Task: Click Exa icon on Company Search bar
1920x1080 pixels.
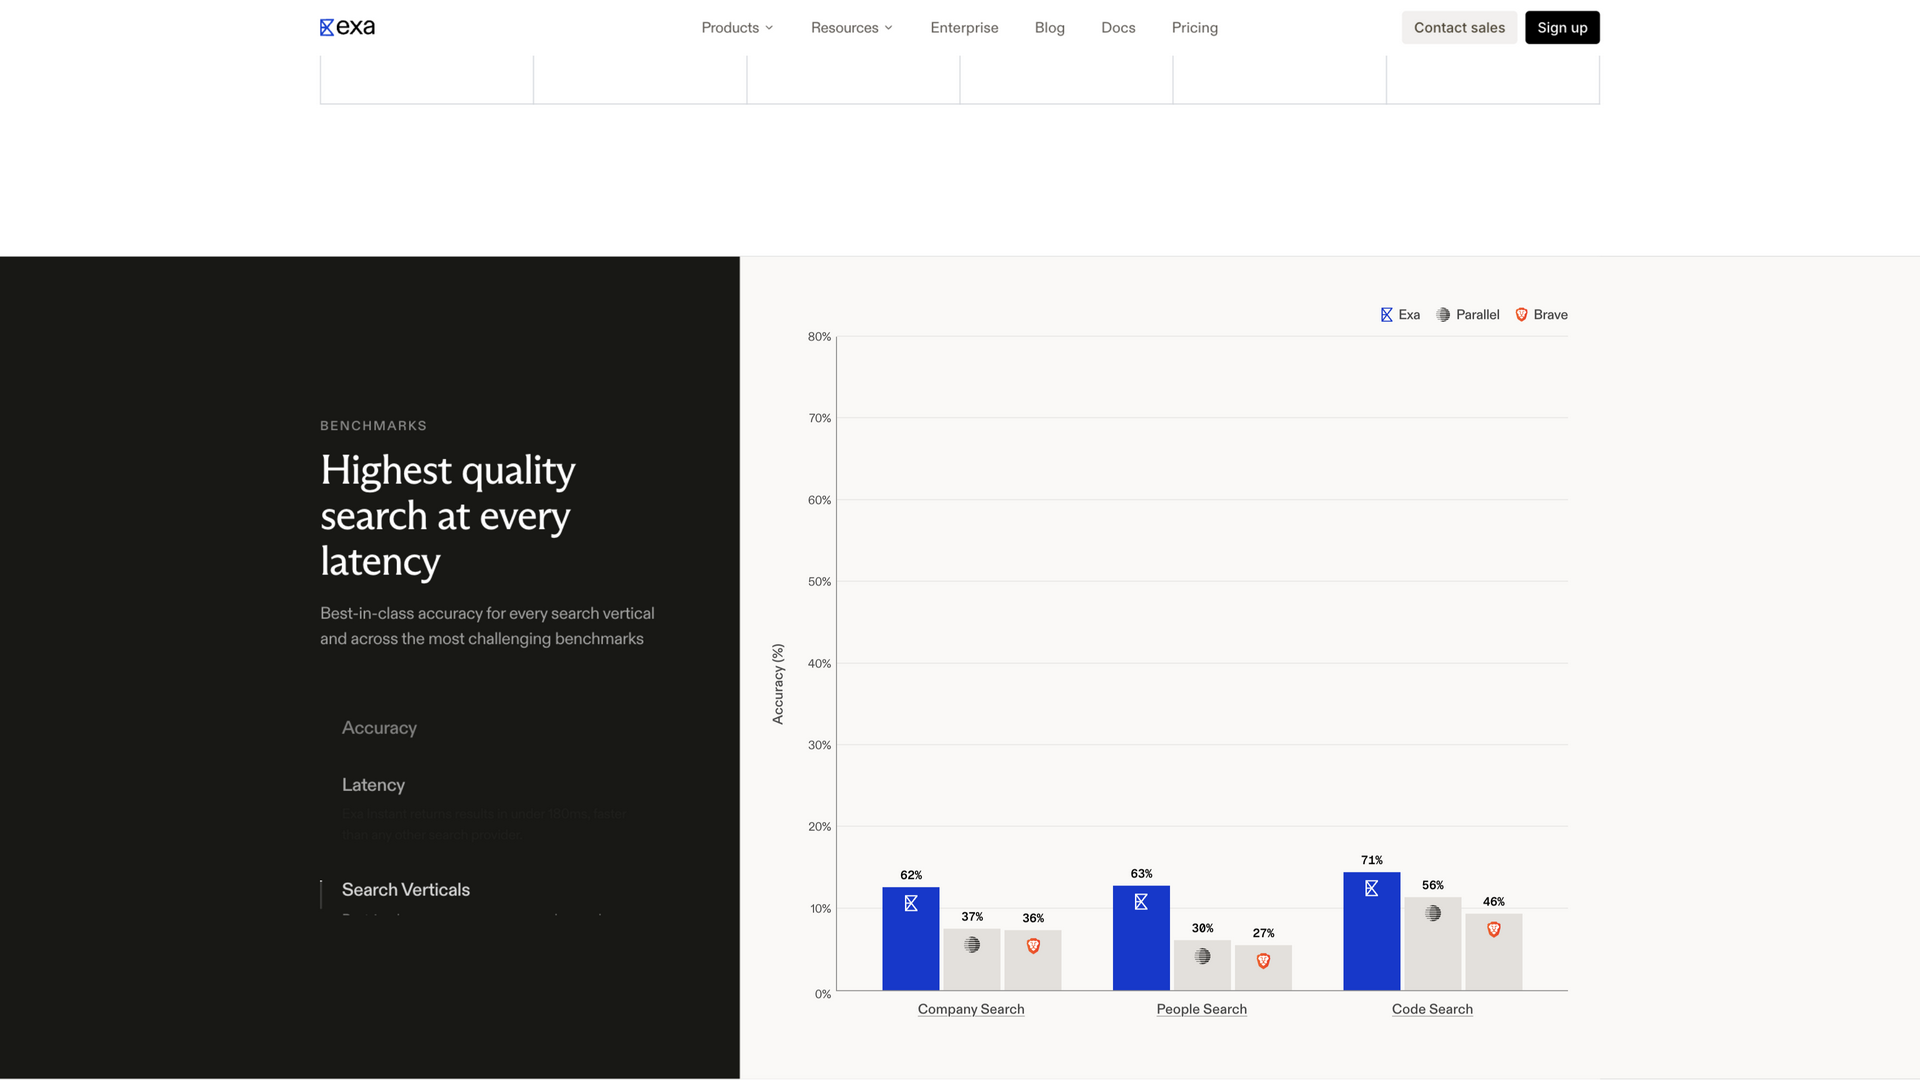Action: (x=911, y=903)
